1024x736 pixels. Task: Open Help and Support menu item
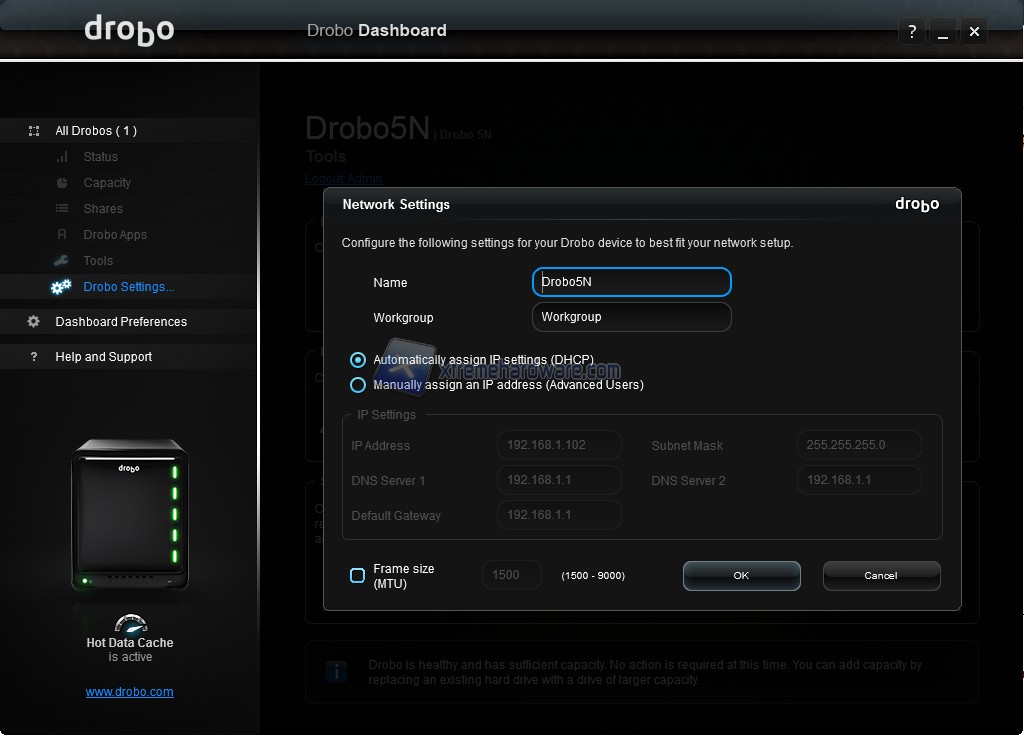pyautogui.click(x=104, y=357)
